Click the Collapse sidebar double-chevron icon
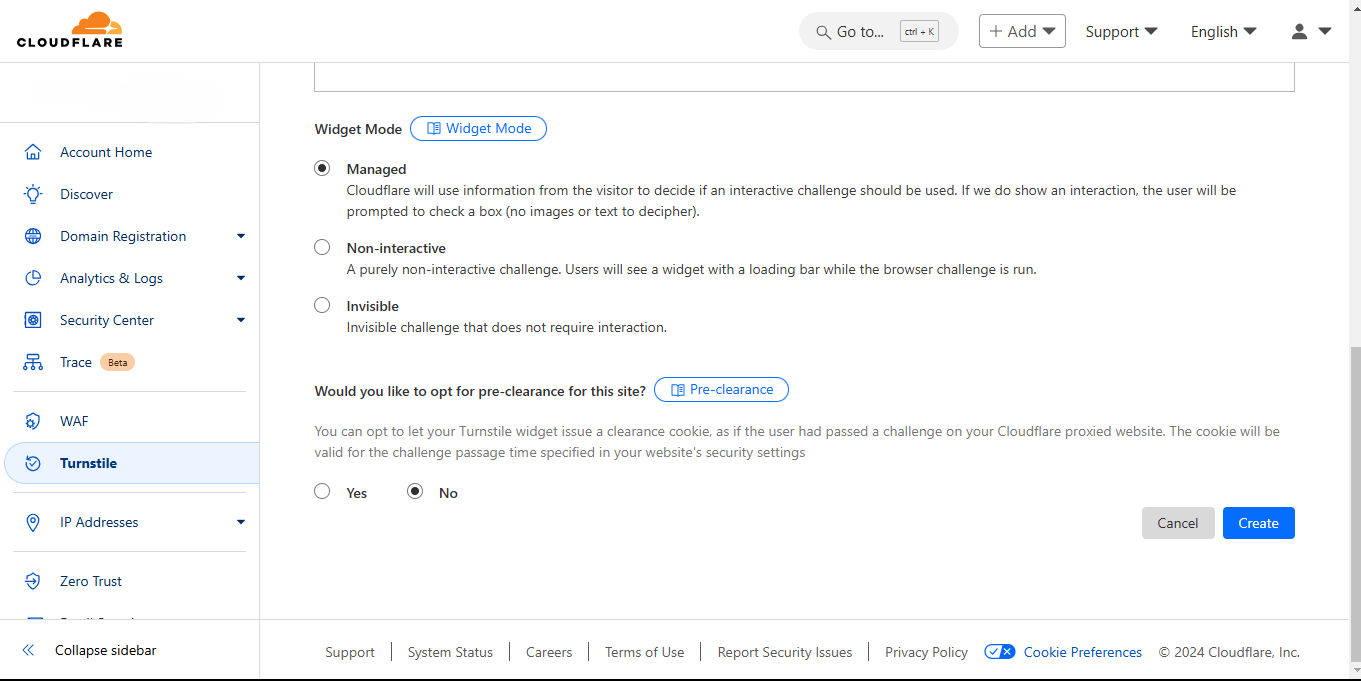The image size is (1361, 681). 28,650
